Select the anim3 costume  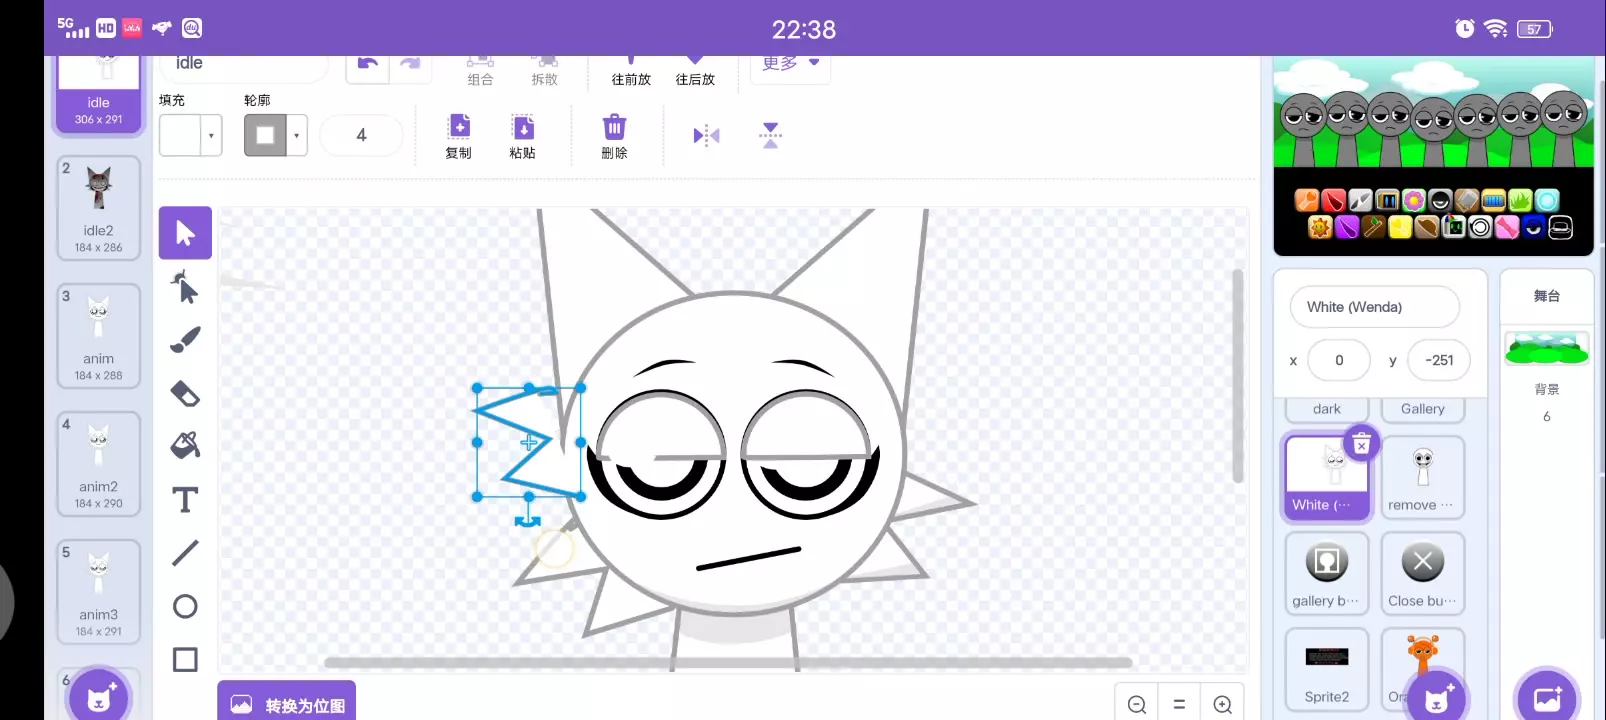tap(98, 592)
